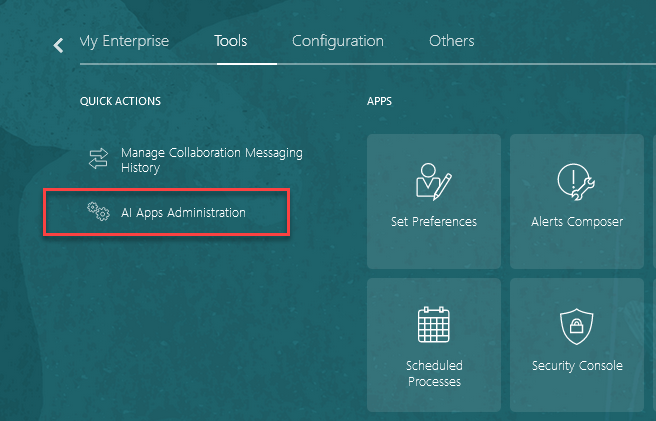656x421 pixels.
Task: Open the Set Preferences app label
Action: click(x=434, y=221)
